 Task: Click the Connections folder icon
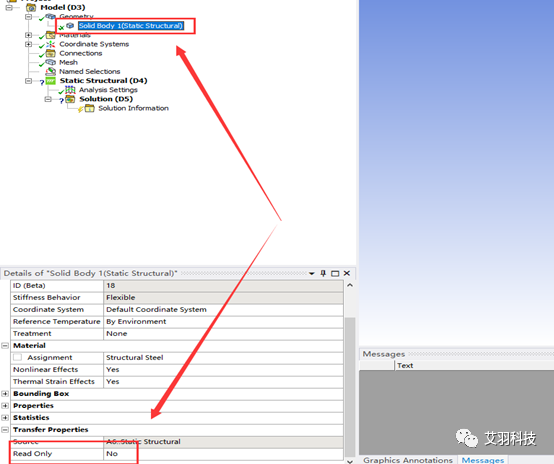pos(51,53)
